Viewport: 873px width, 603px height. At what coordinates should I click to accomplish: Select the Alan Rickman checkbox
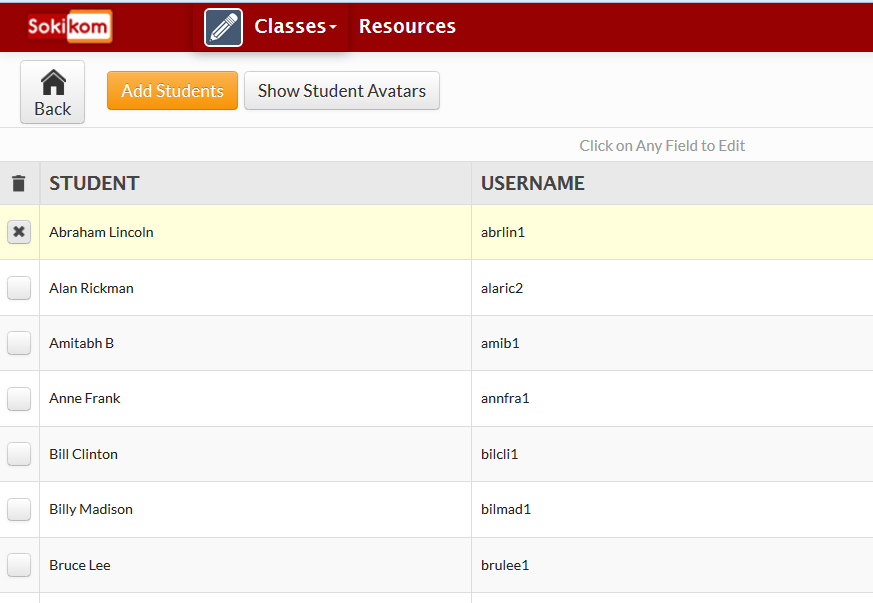[x=19, y=288]
